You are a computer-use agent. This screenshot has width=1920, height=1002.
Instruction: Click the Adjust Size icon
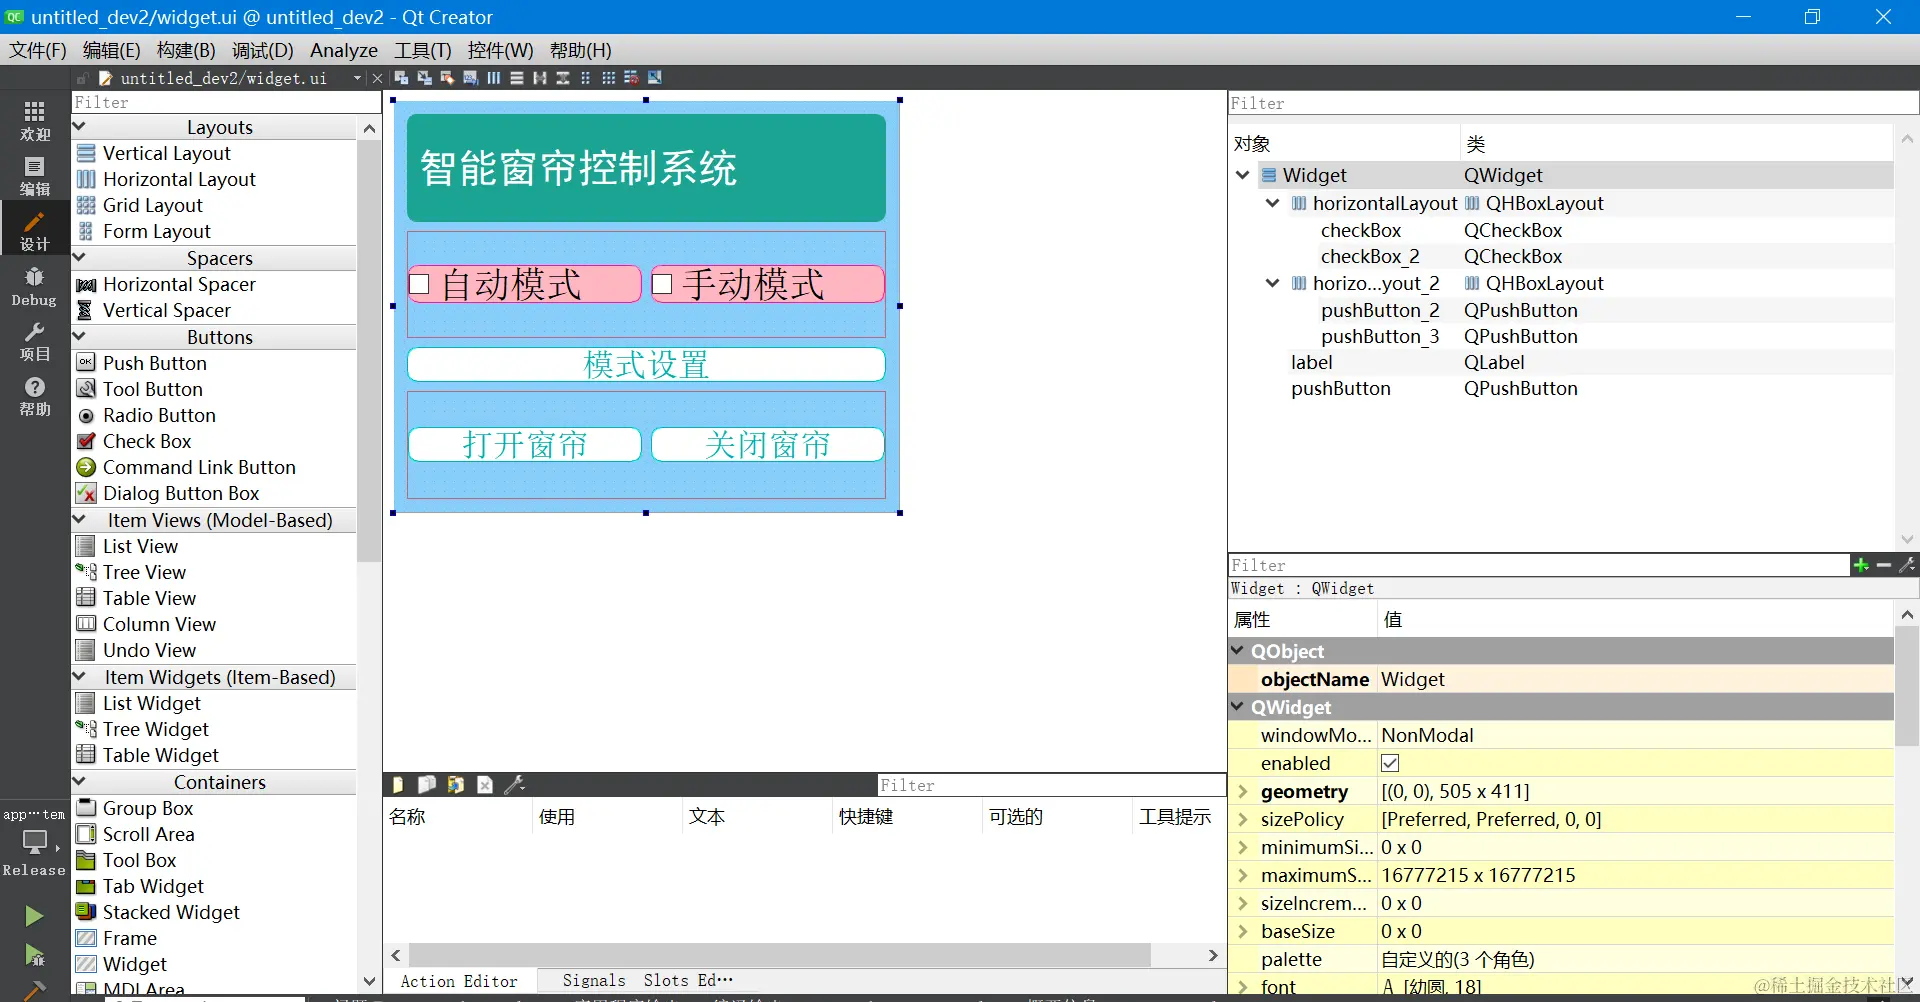[x=655, y=78]
